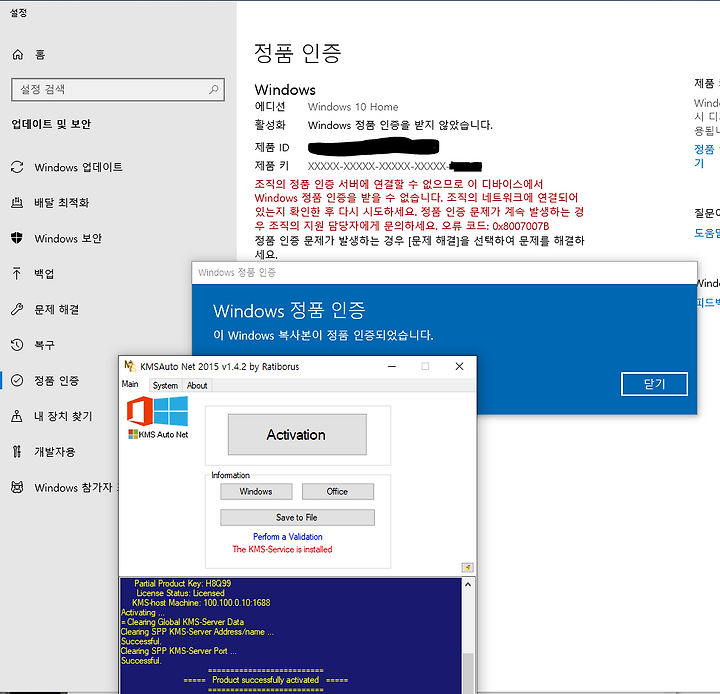Click 백업 label in sidebar

[44, 274]
